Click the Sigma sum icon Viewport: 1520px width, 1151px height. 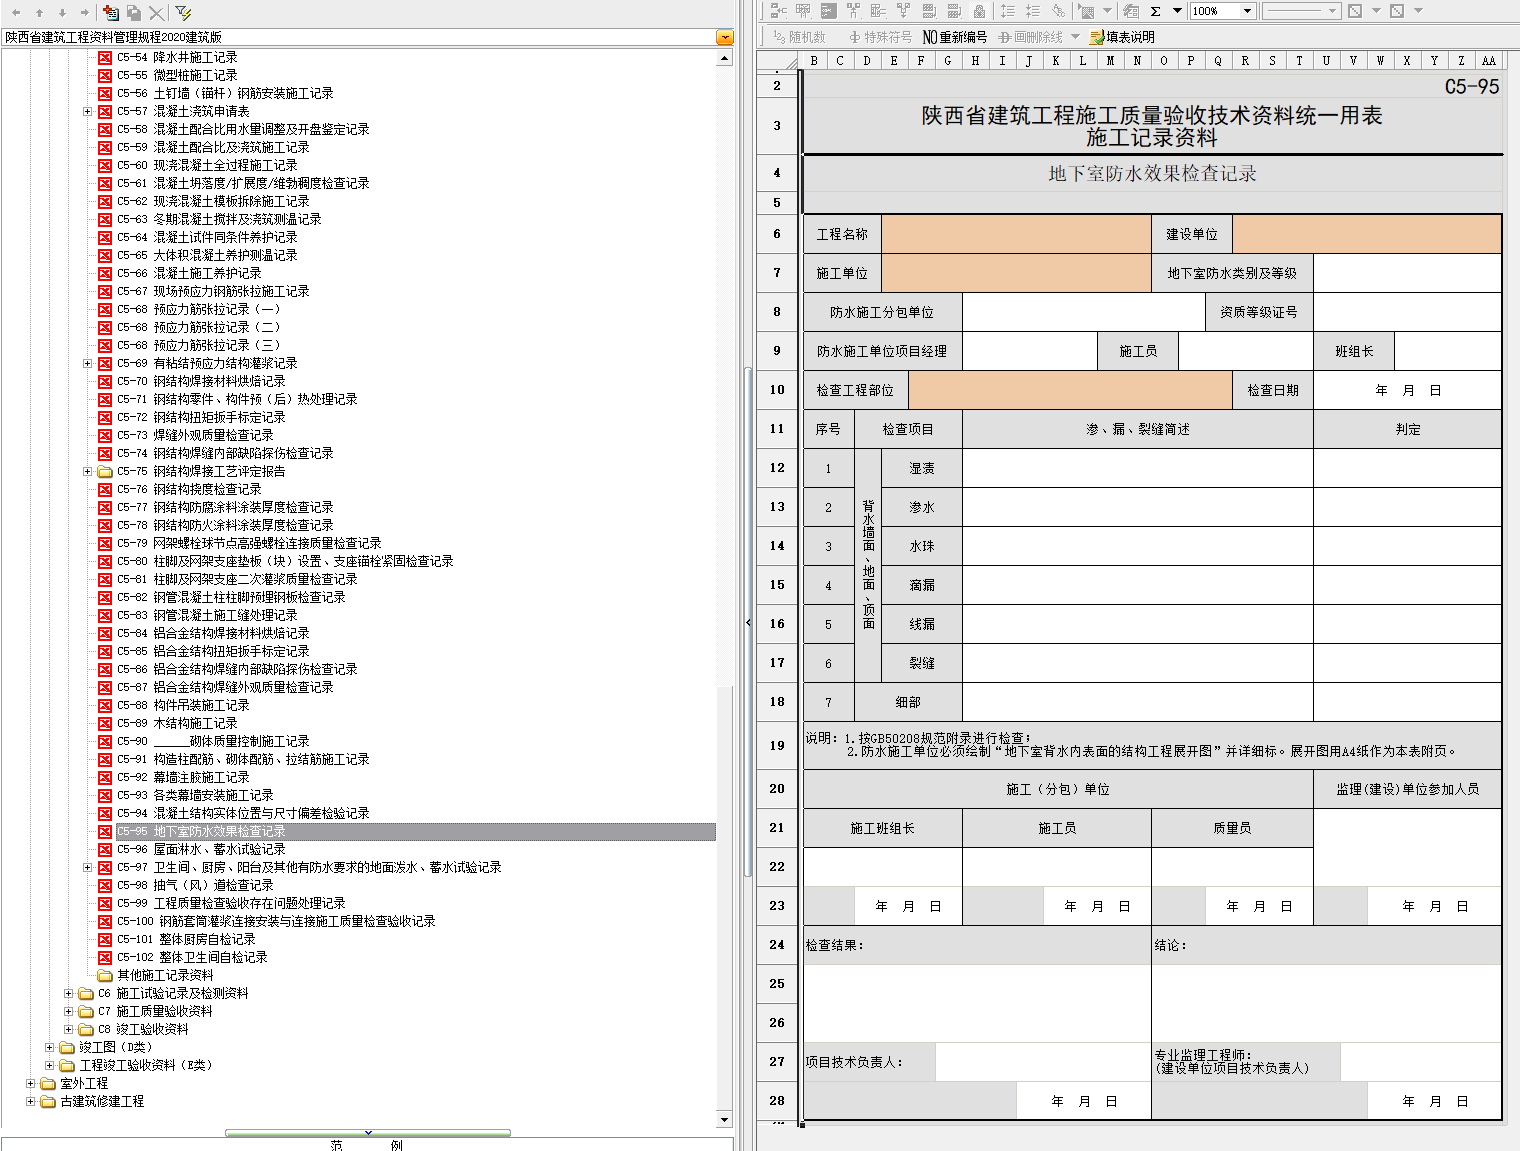tap(1155, 11)
